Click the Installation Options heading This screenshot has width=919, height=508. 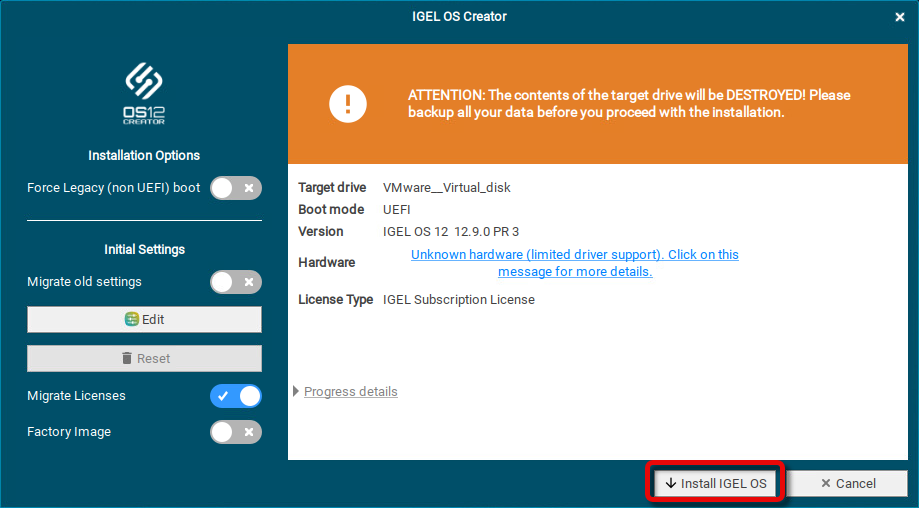tap(144, 155)
